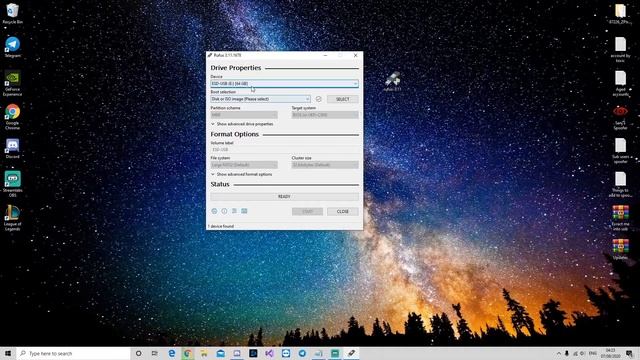Select the Discord desktop icon

coord(12,149)
